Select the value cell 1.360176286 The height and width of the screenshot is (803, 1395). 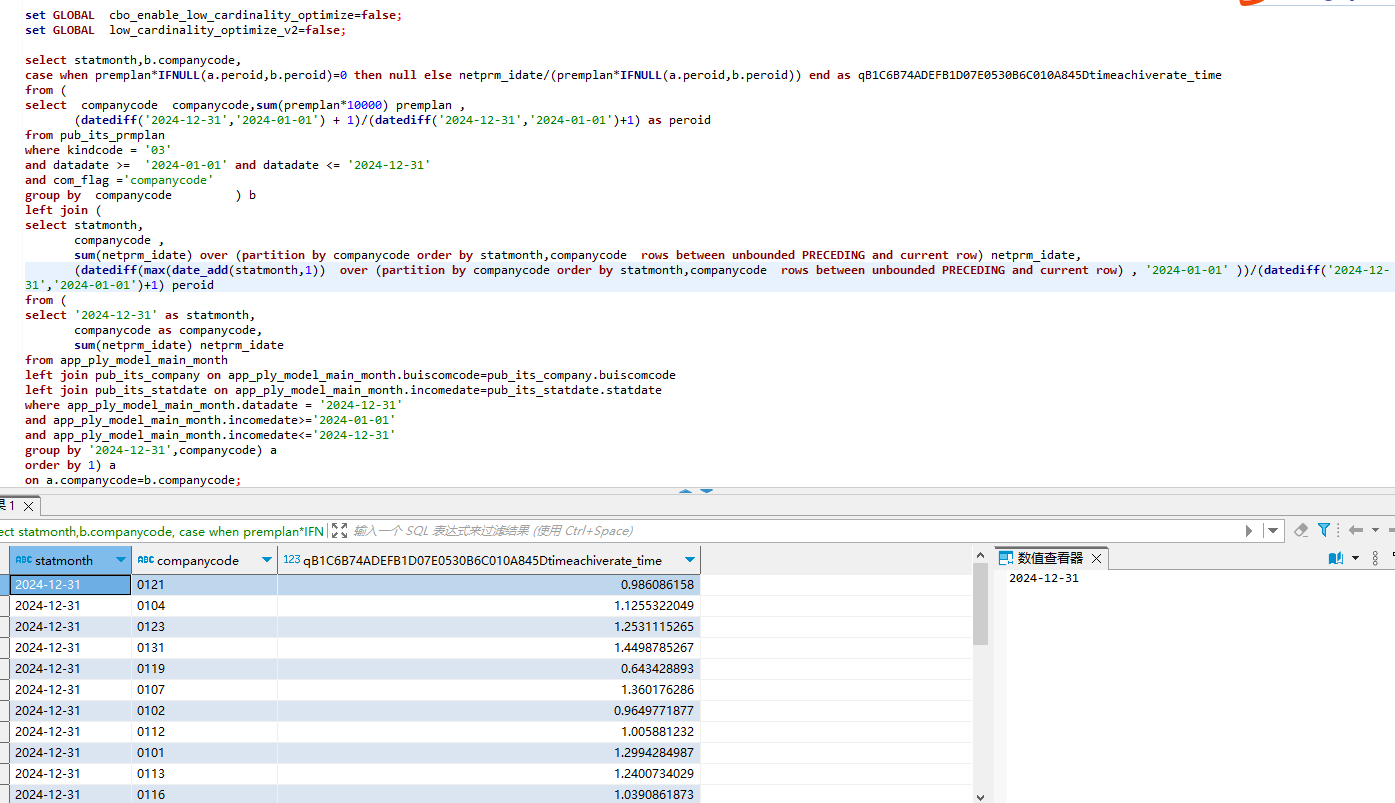[489, 690]
